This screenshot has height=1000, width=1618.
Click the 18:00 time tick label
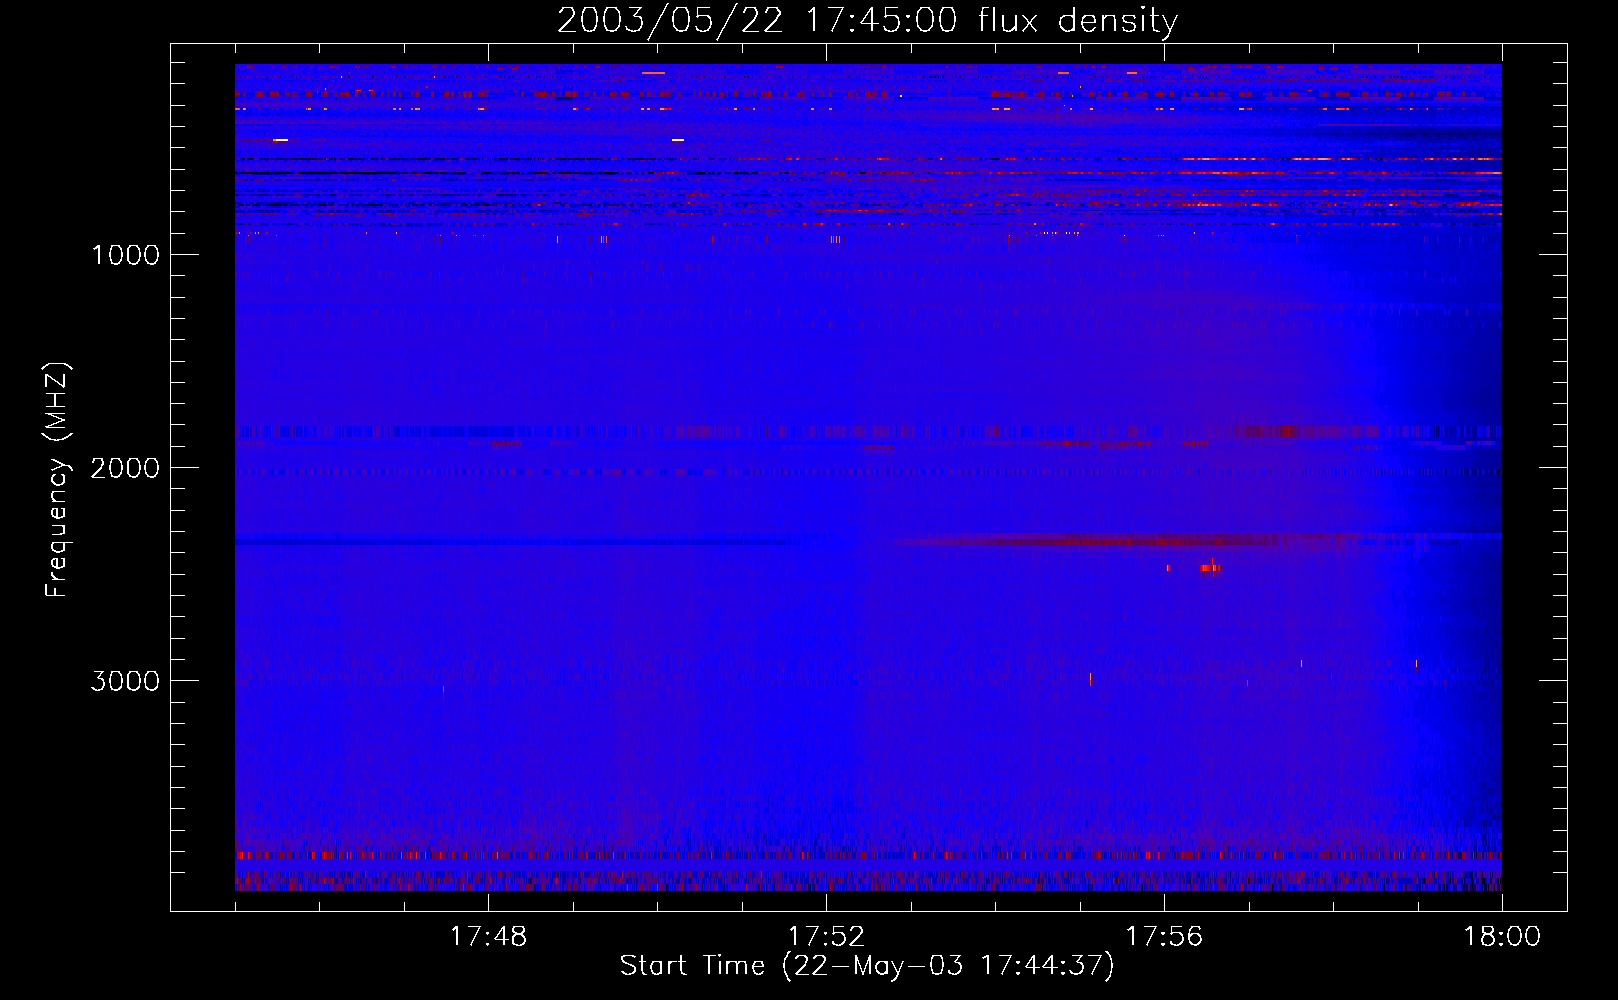click(1502, 937)
